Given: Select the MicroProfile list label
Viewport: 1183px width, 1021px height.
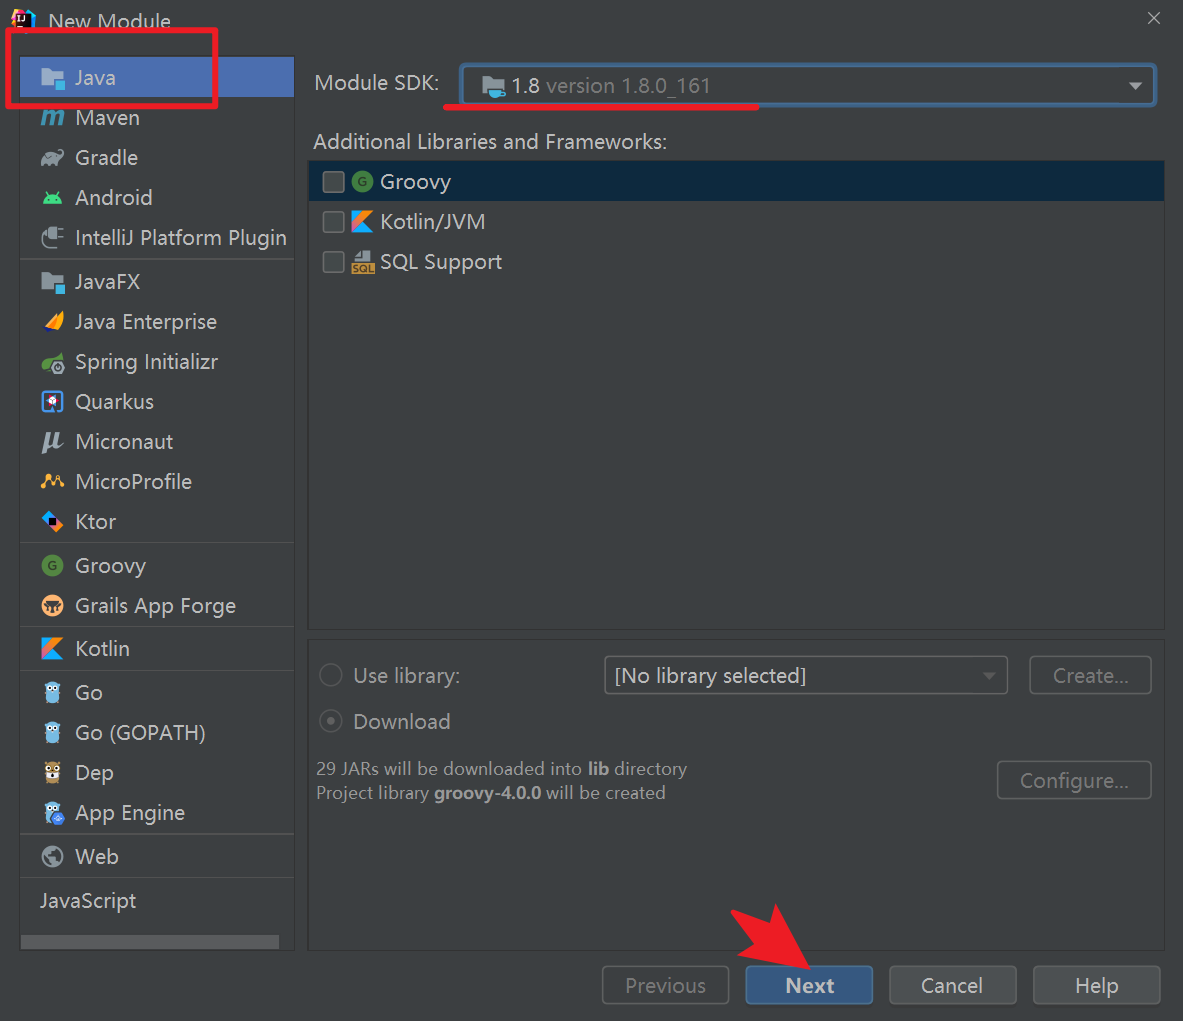Looking at the screenshot, I should point(134,481).
